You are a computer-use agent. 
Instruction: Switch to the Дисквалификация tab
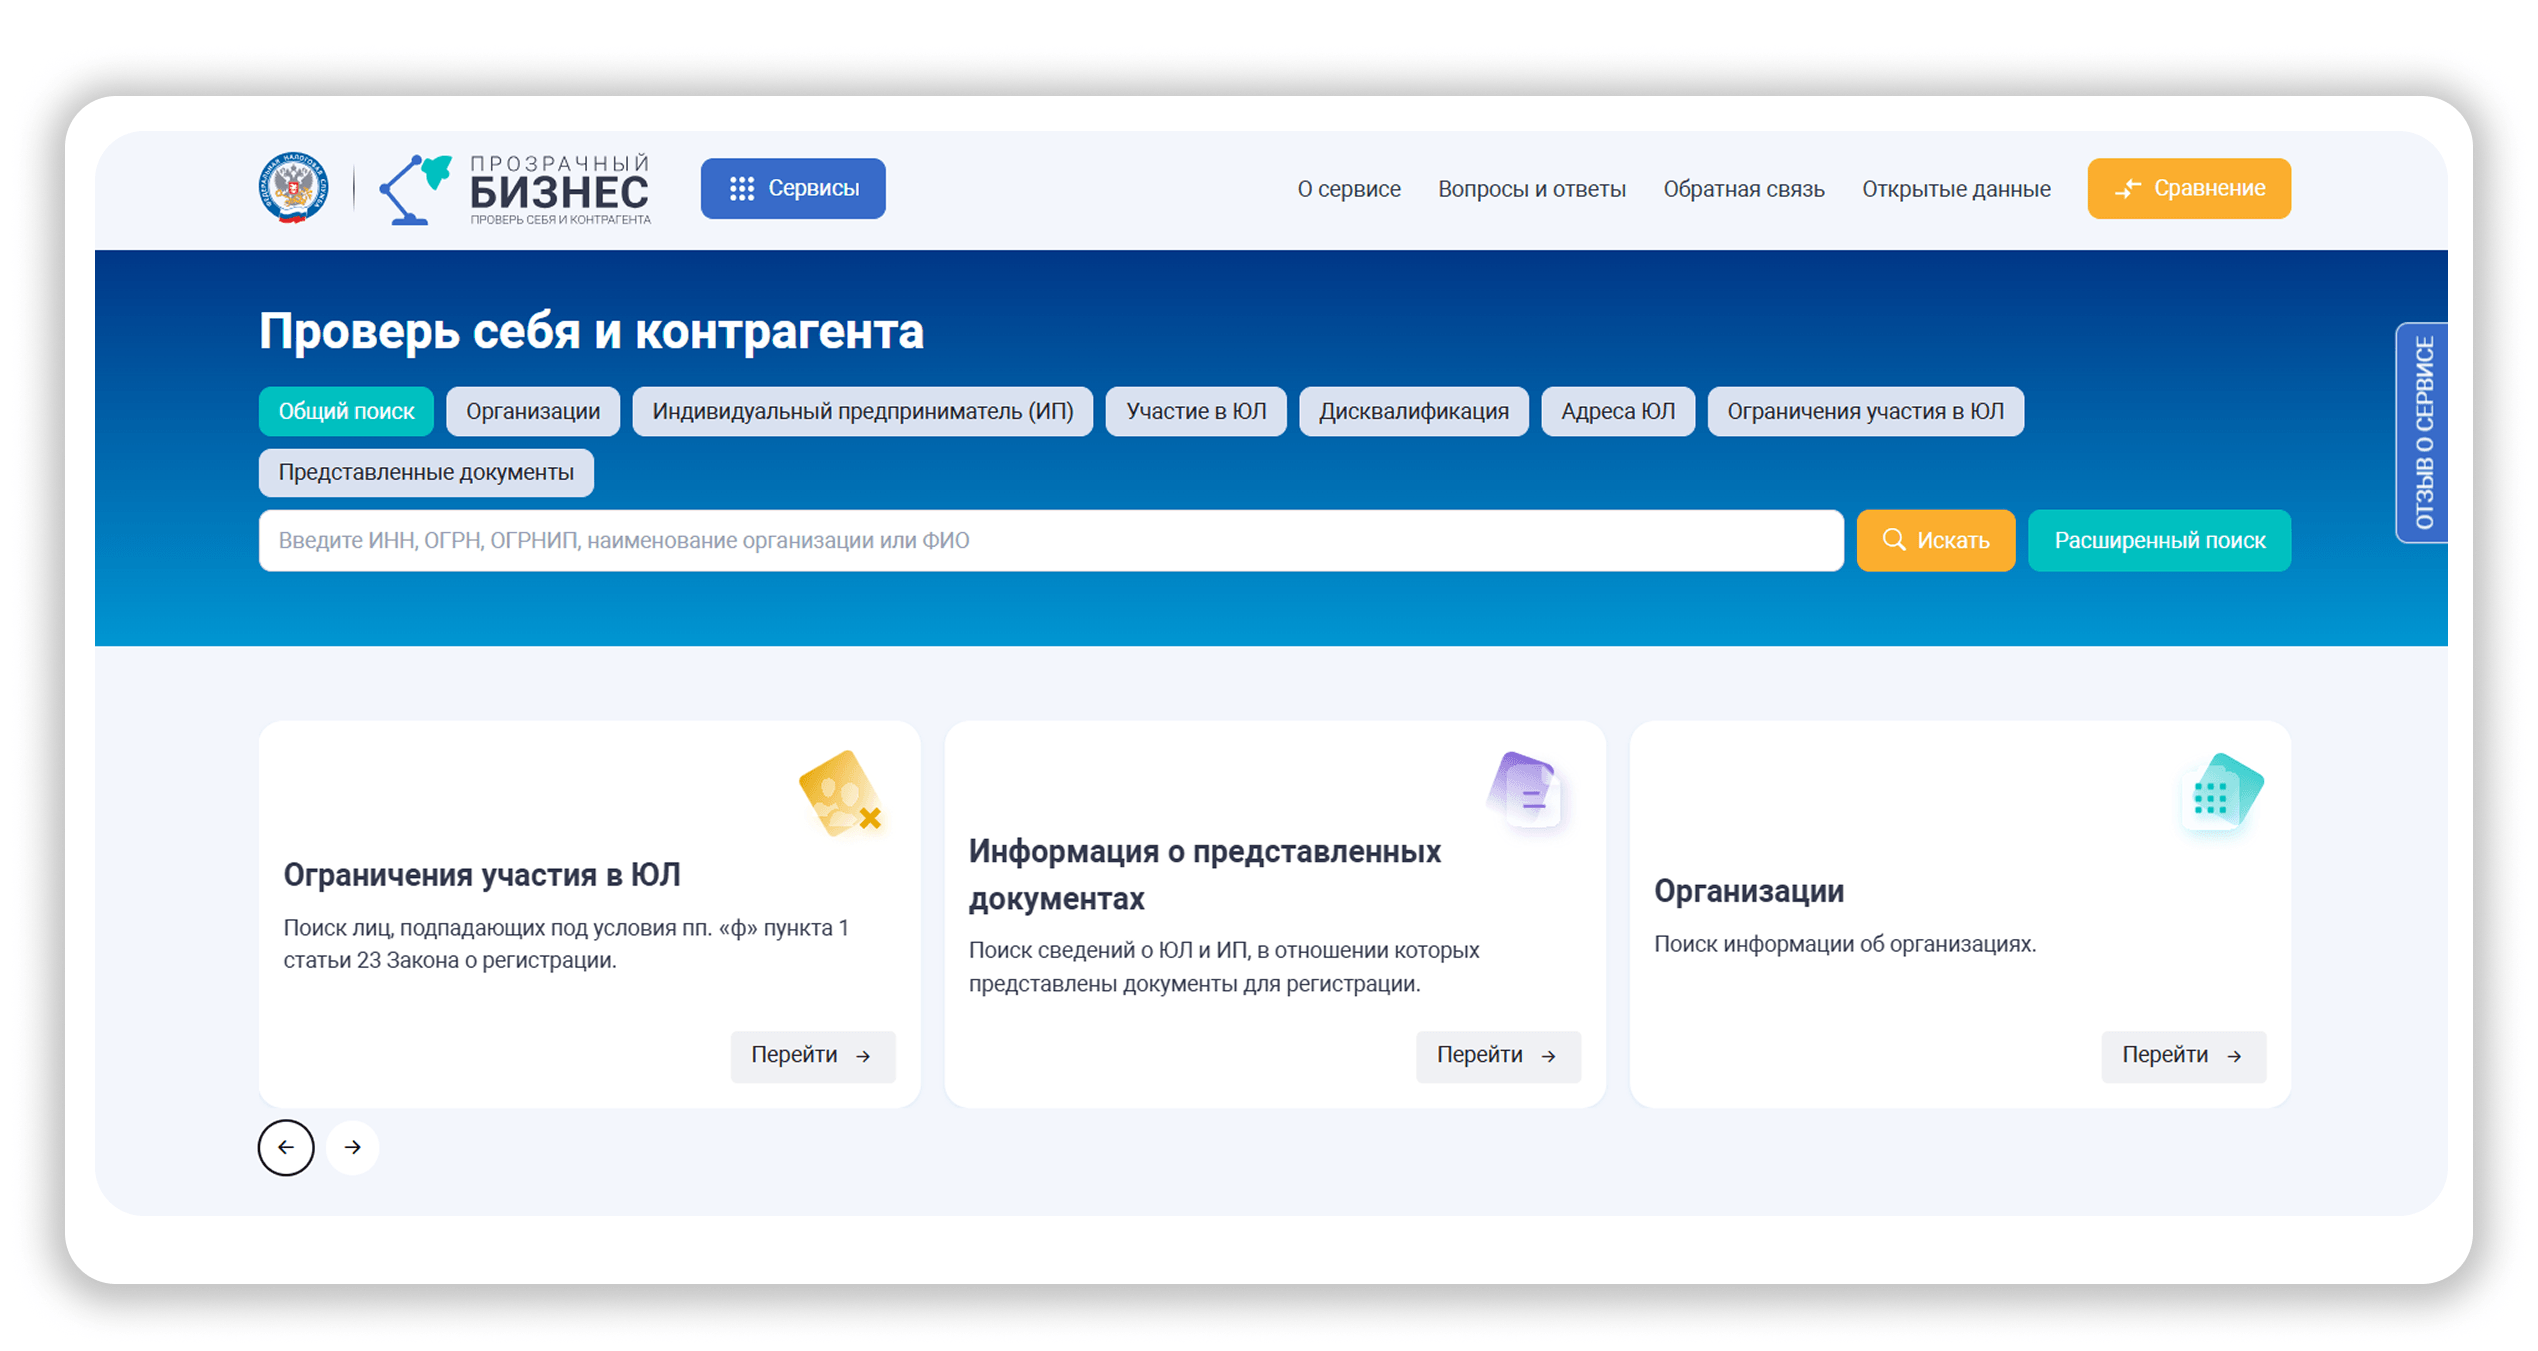tap(1412, 411)
